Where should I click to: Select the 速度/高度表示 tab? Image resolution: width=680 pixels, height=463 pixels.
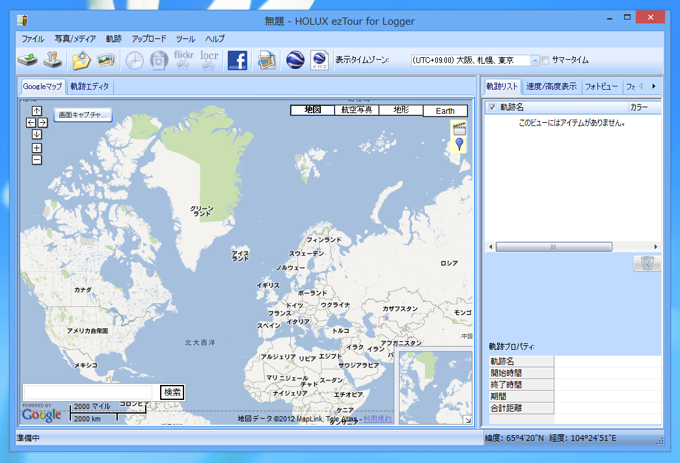point(551,86)
